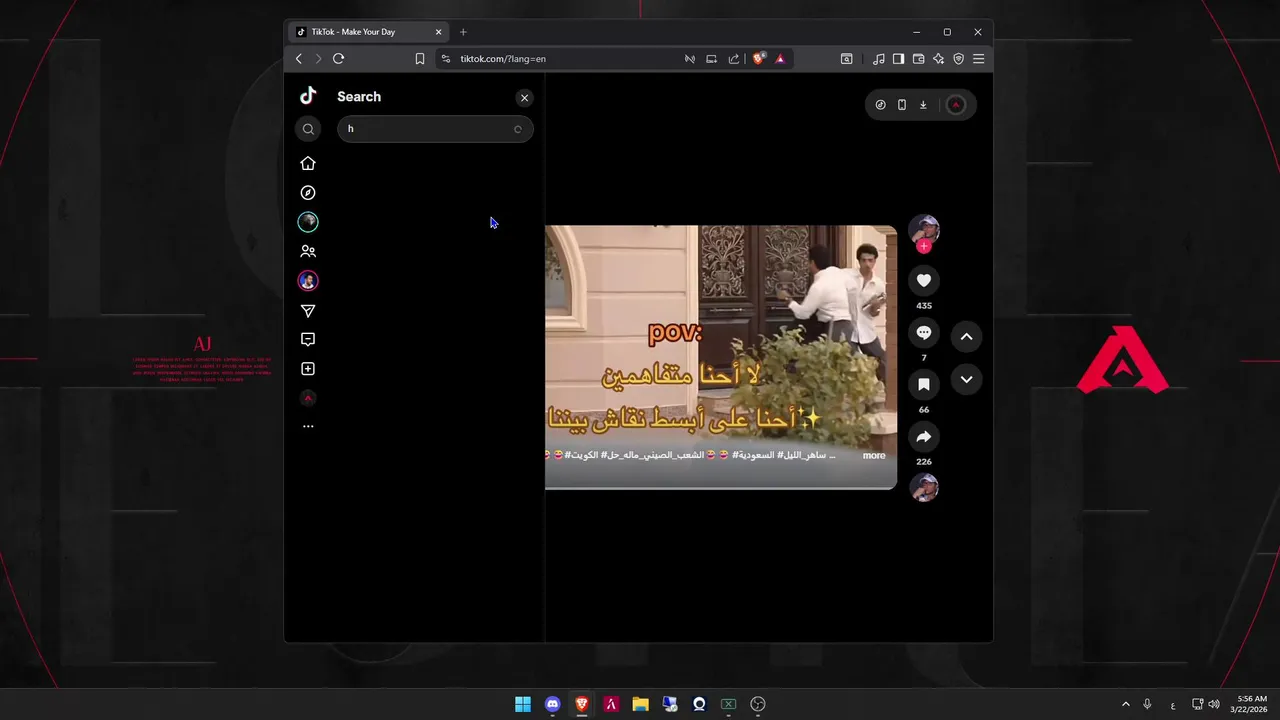Click the crossed-out tracking icon in the address bar

pyautogui.click(x=689, y=59)
